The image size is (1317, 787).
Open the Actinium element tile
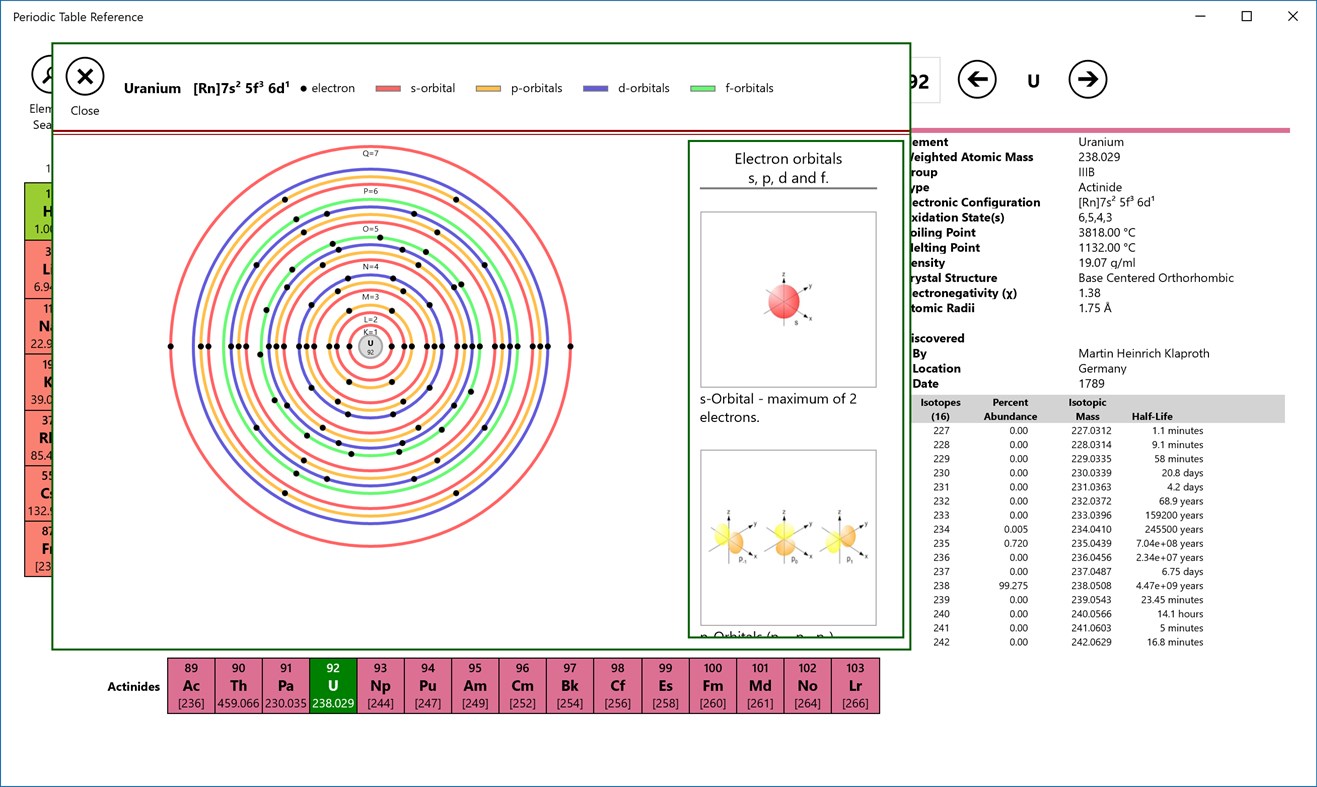(x=190, y=685)
